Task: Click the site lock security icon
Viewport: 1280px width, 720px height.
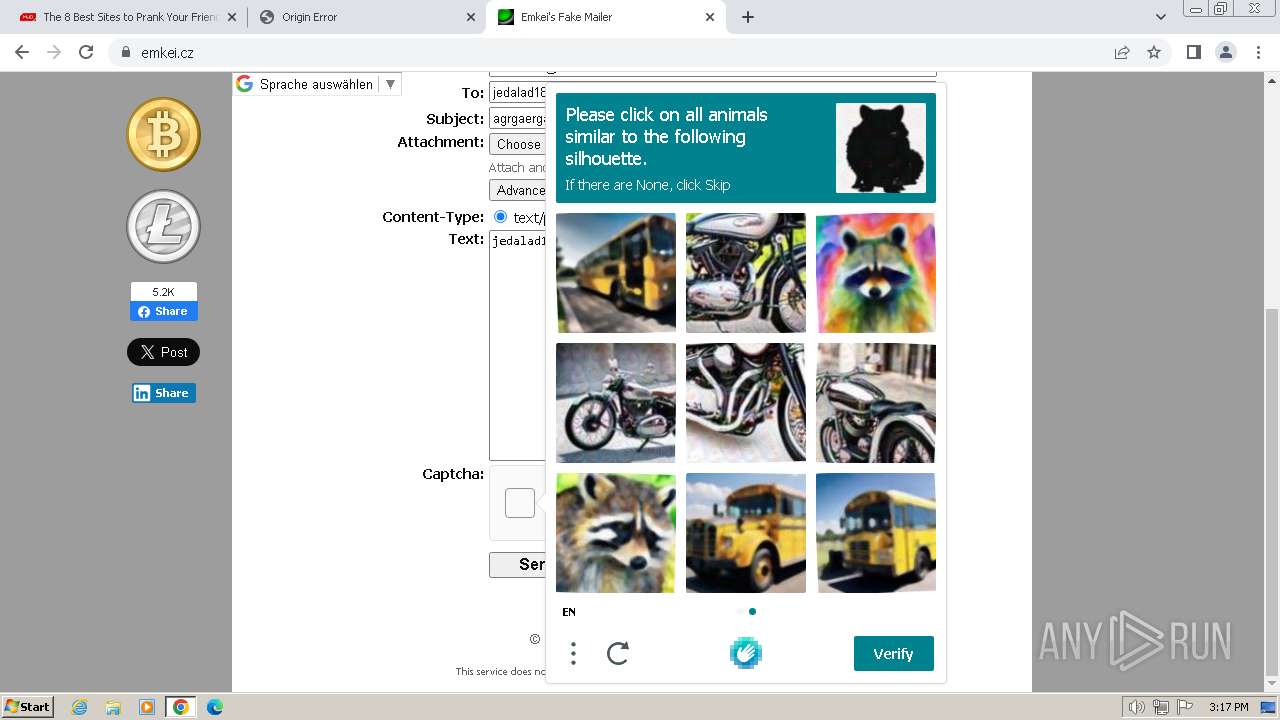Action: [125, 53]
